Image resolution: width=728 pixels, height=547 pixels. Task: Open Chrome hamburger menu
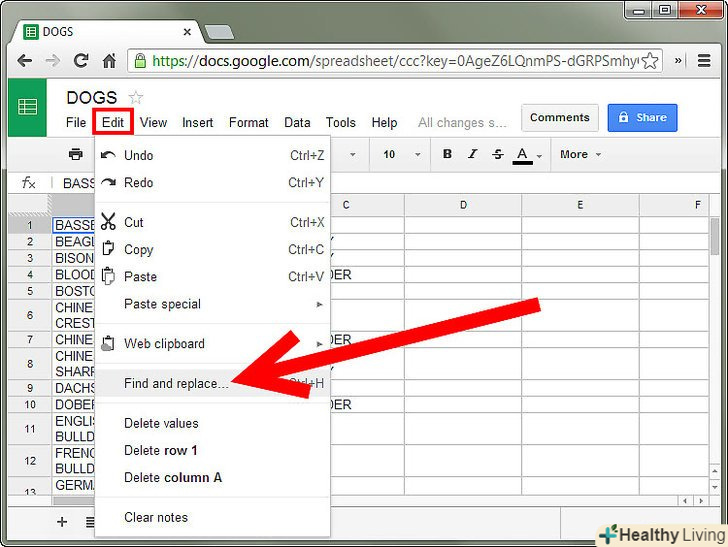(704, 60)
